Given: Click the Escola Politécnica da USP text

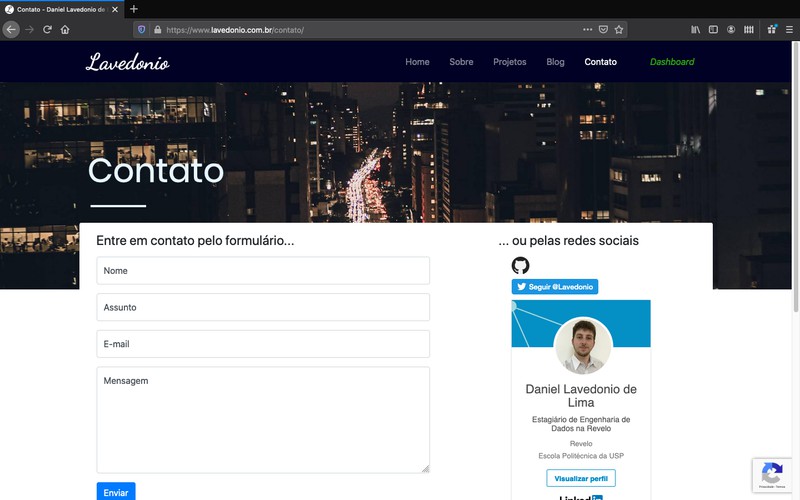Looking at the screenshot, I should pos(581,456).
